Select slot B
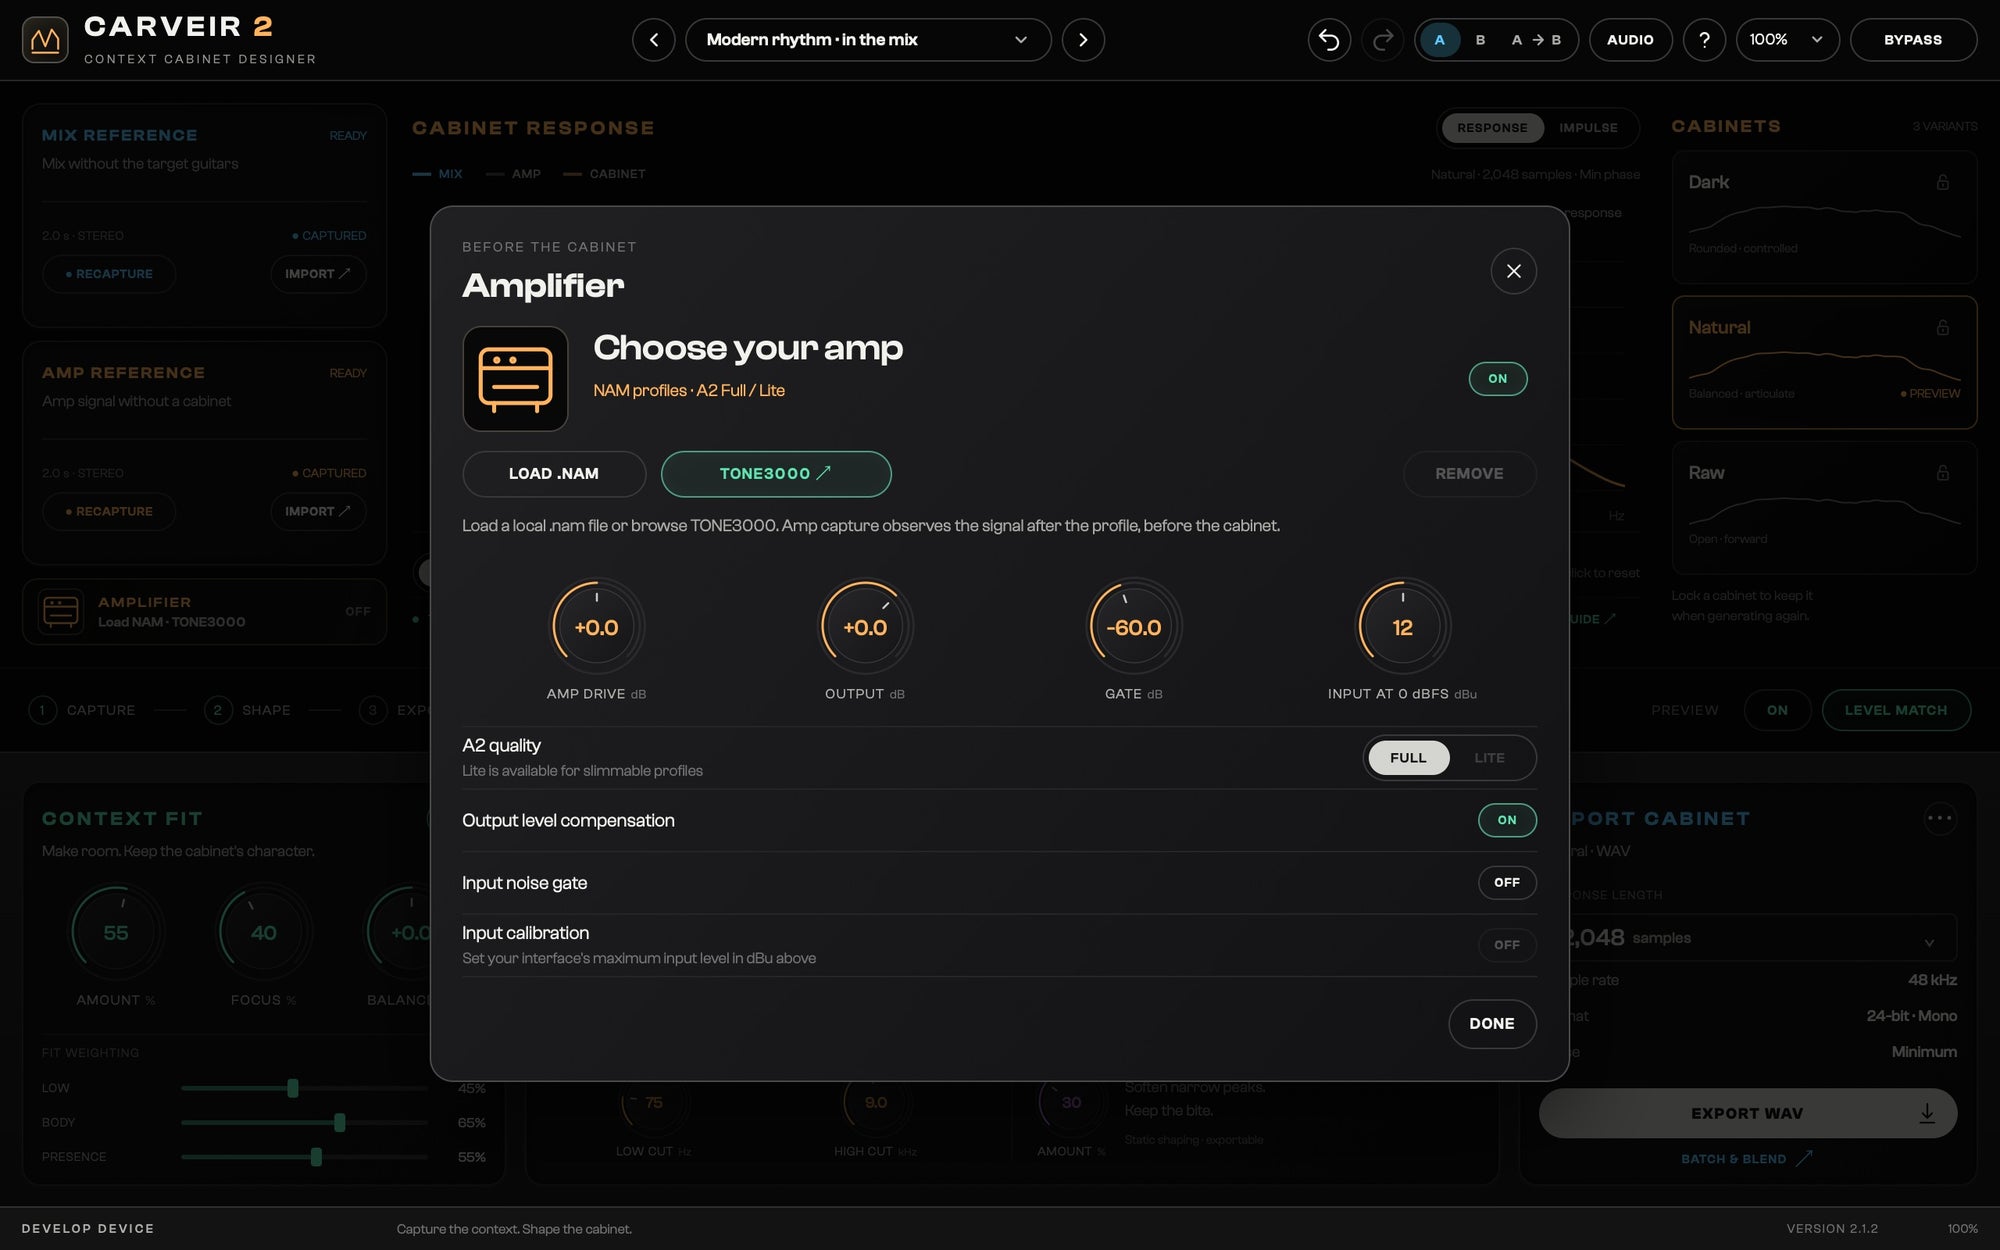This screenshot has width=2000, height=1250. (x=1481, y=40)
